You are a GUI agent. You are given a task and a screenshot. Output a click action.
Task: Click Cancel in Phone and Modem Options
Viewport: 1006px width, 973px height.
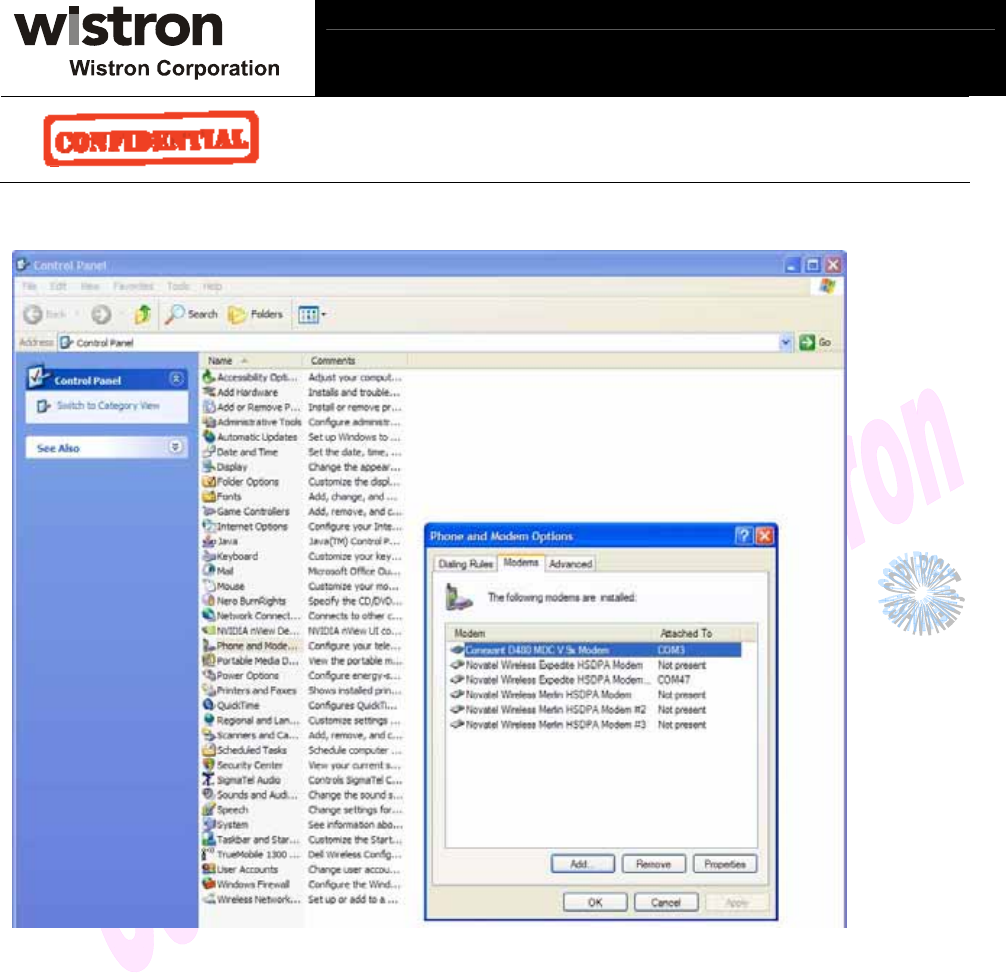pos(666,902)
